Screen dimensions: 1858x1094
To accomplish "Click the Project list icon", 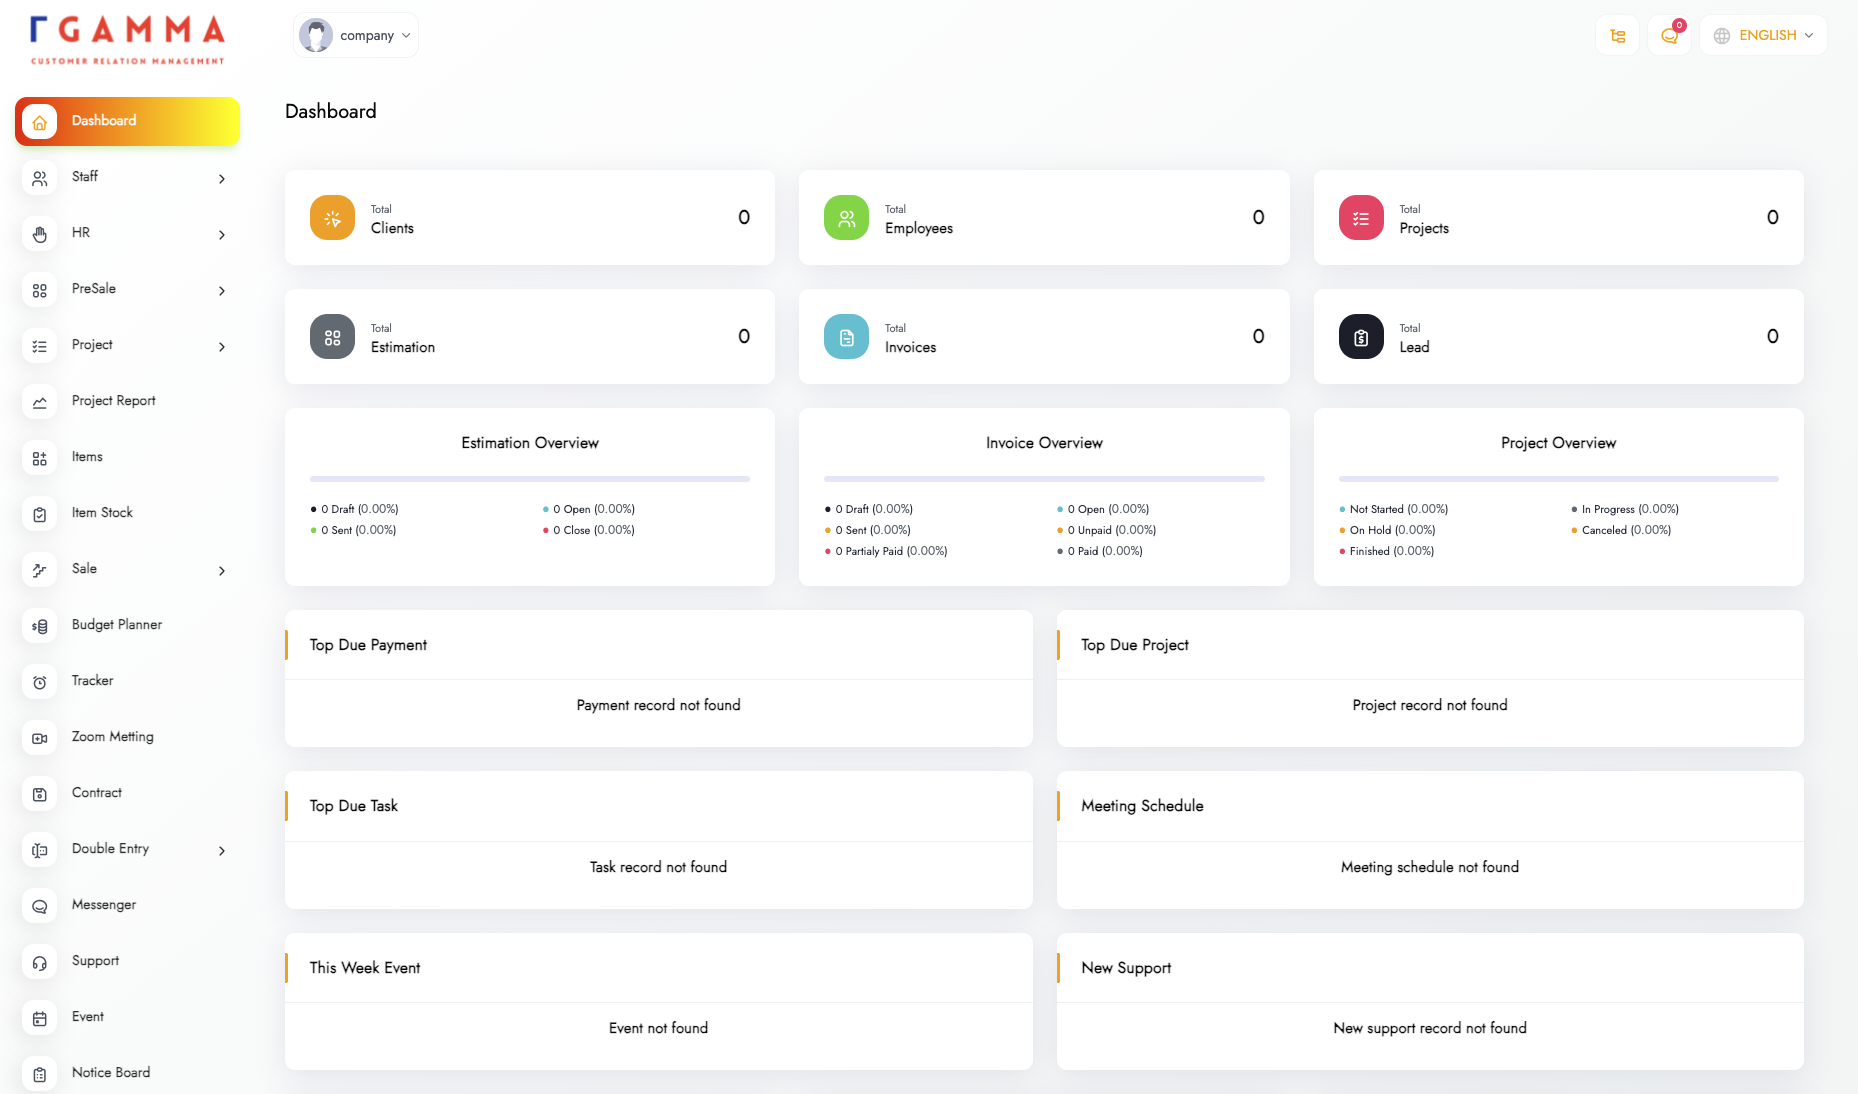I will tap(39, 346).
